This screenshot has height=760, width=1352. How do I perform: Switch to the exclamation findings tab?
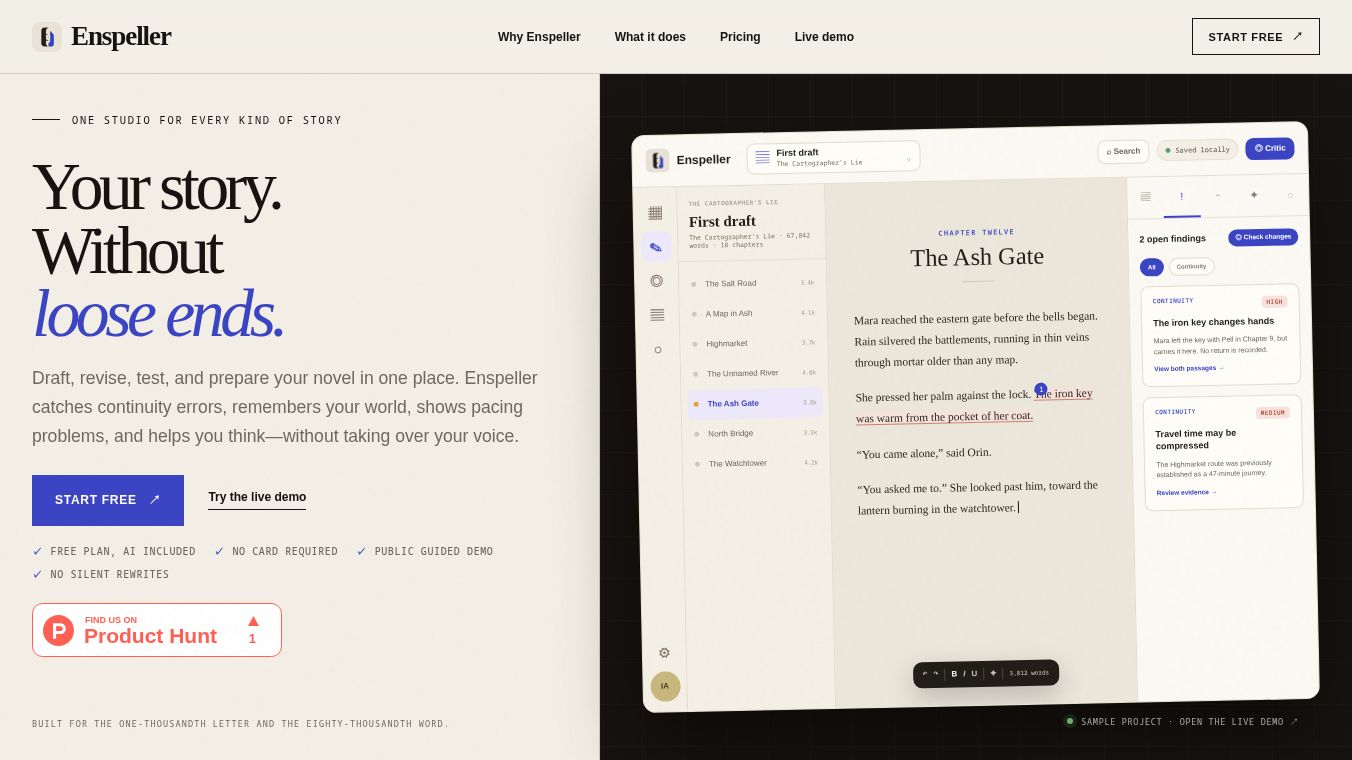1181,196
